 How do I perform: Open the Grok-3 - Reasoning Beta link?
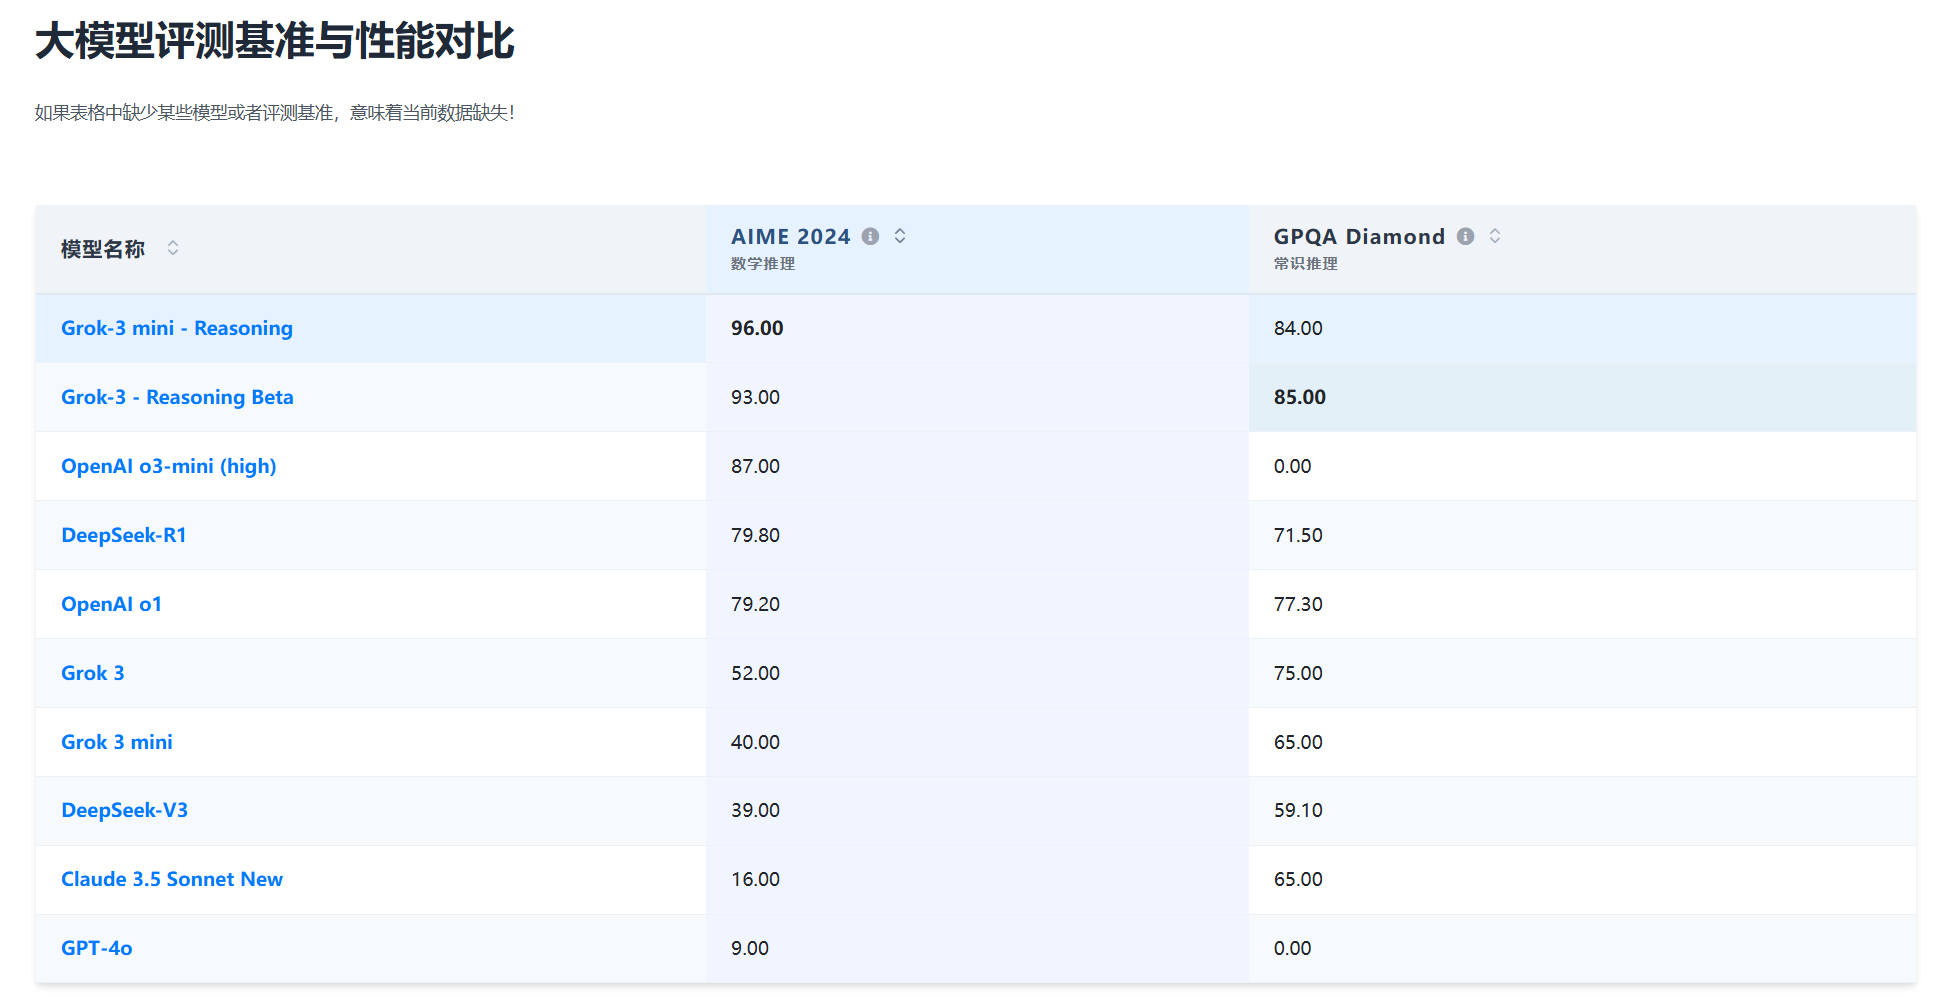[177, 397]
